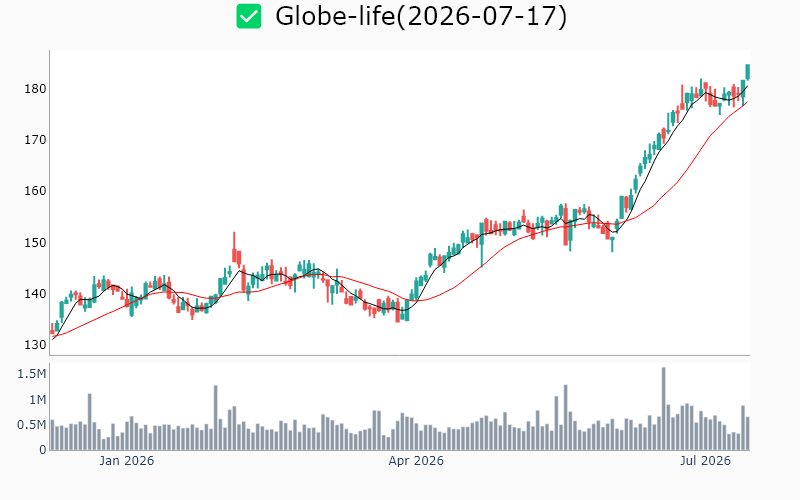
Task: Click the 130 price axis label
Action: click(x=35, y=344)
